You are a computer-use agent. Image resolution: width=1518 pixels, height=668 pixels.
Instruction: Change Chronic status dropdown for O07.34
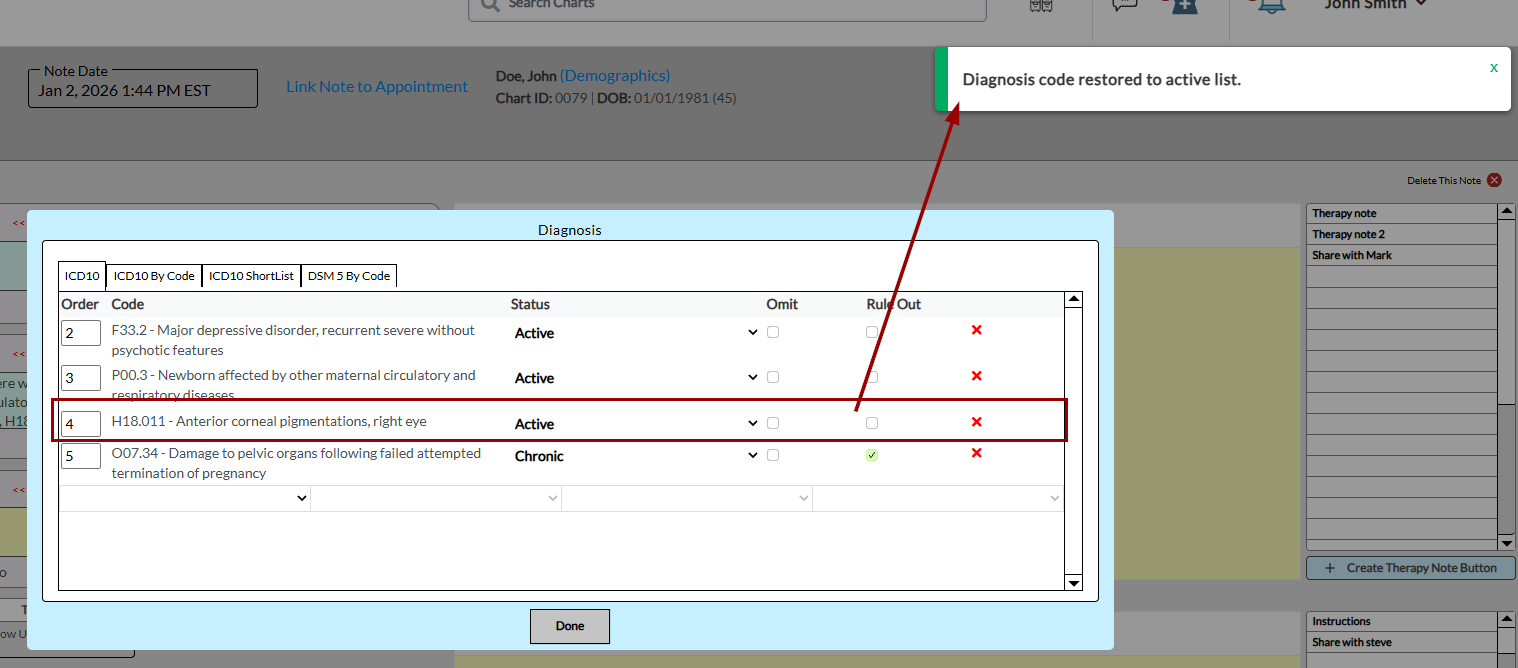click(x=636, y=456)
